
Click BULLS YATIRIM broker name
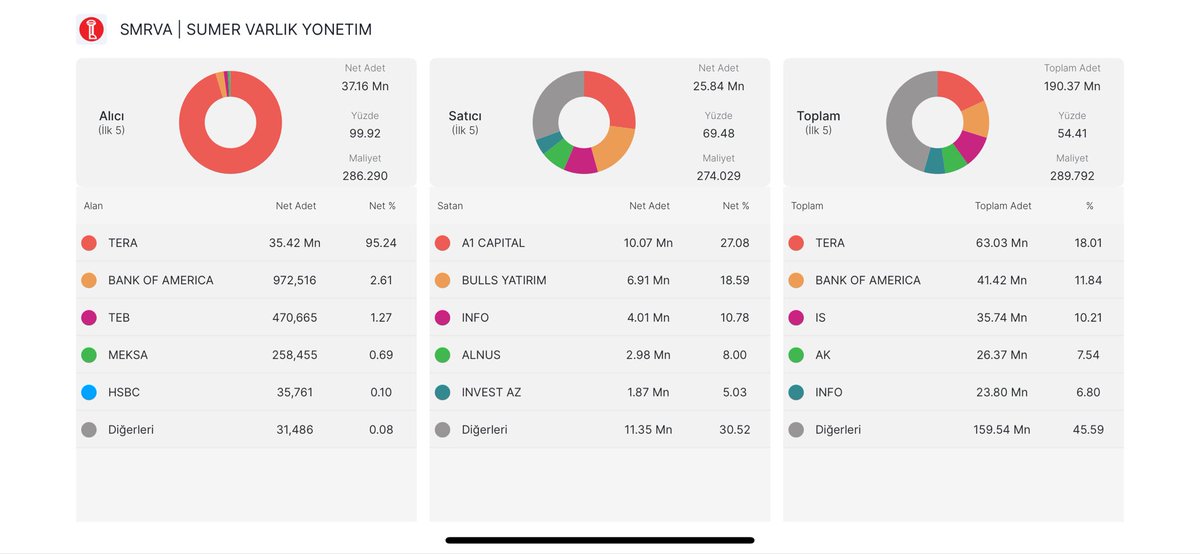click(x=504, y=280)
